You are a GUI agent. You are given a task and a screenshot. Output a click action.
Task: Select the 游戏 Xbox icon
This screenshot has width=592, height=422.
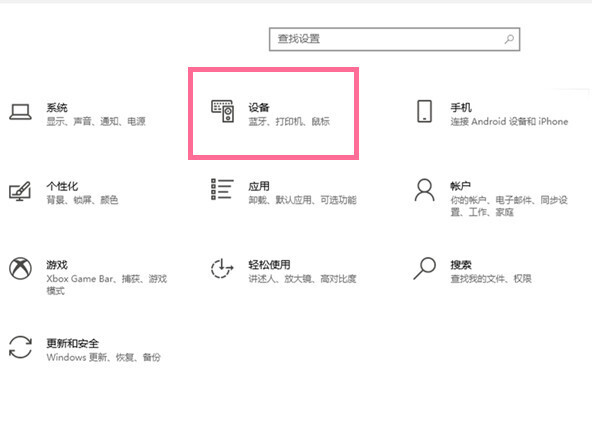pos(20,268)
